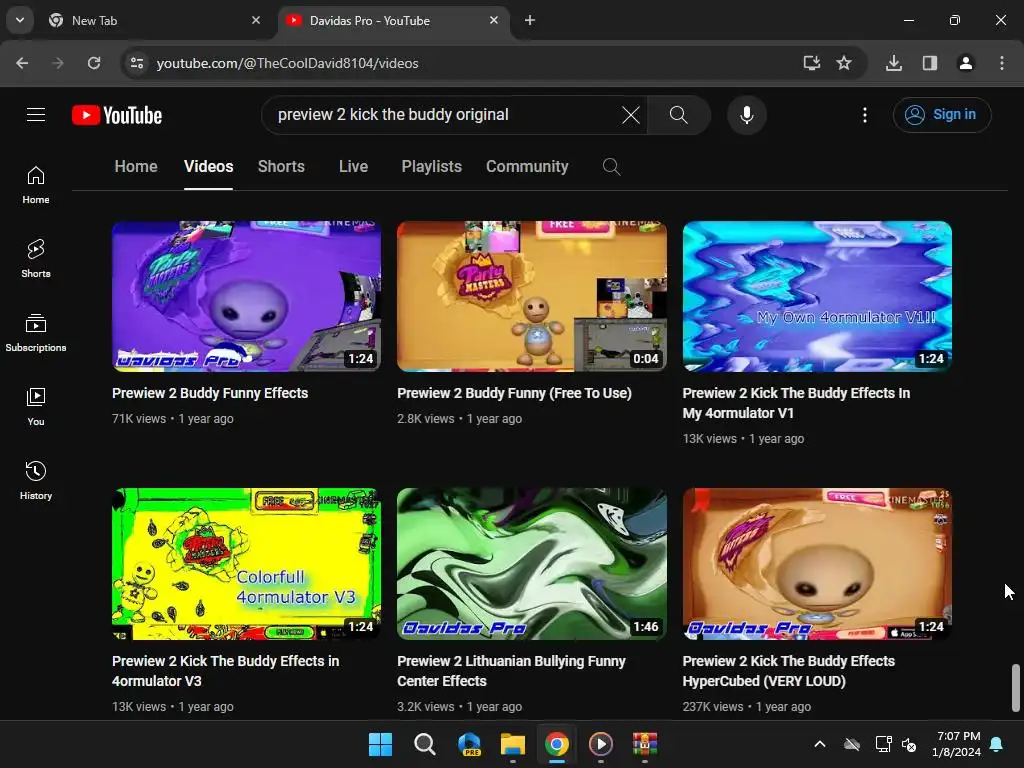The height and width of the screenshot is (768, 1024).
Task: Start voice search with the microphone icon
Action: tap(746, 115)
